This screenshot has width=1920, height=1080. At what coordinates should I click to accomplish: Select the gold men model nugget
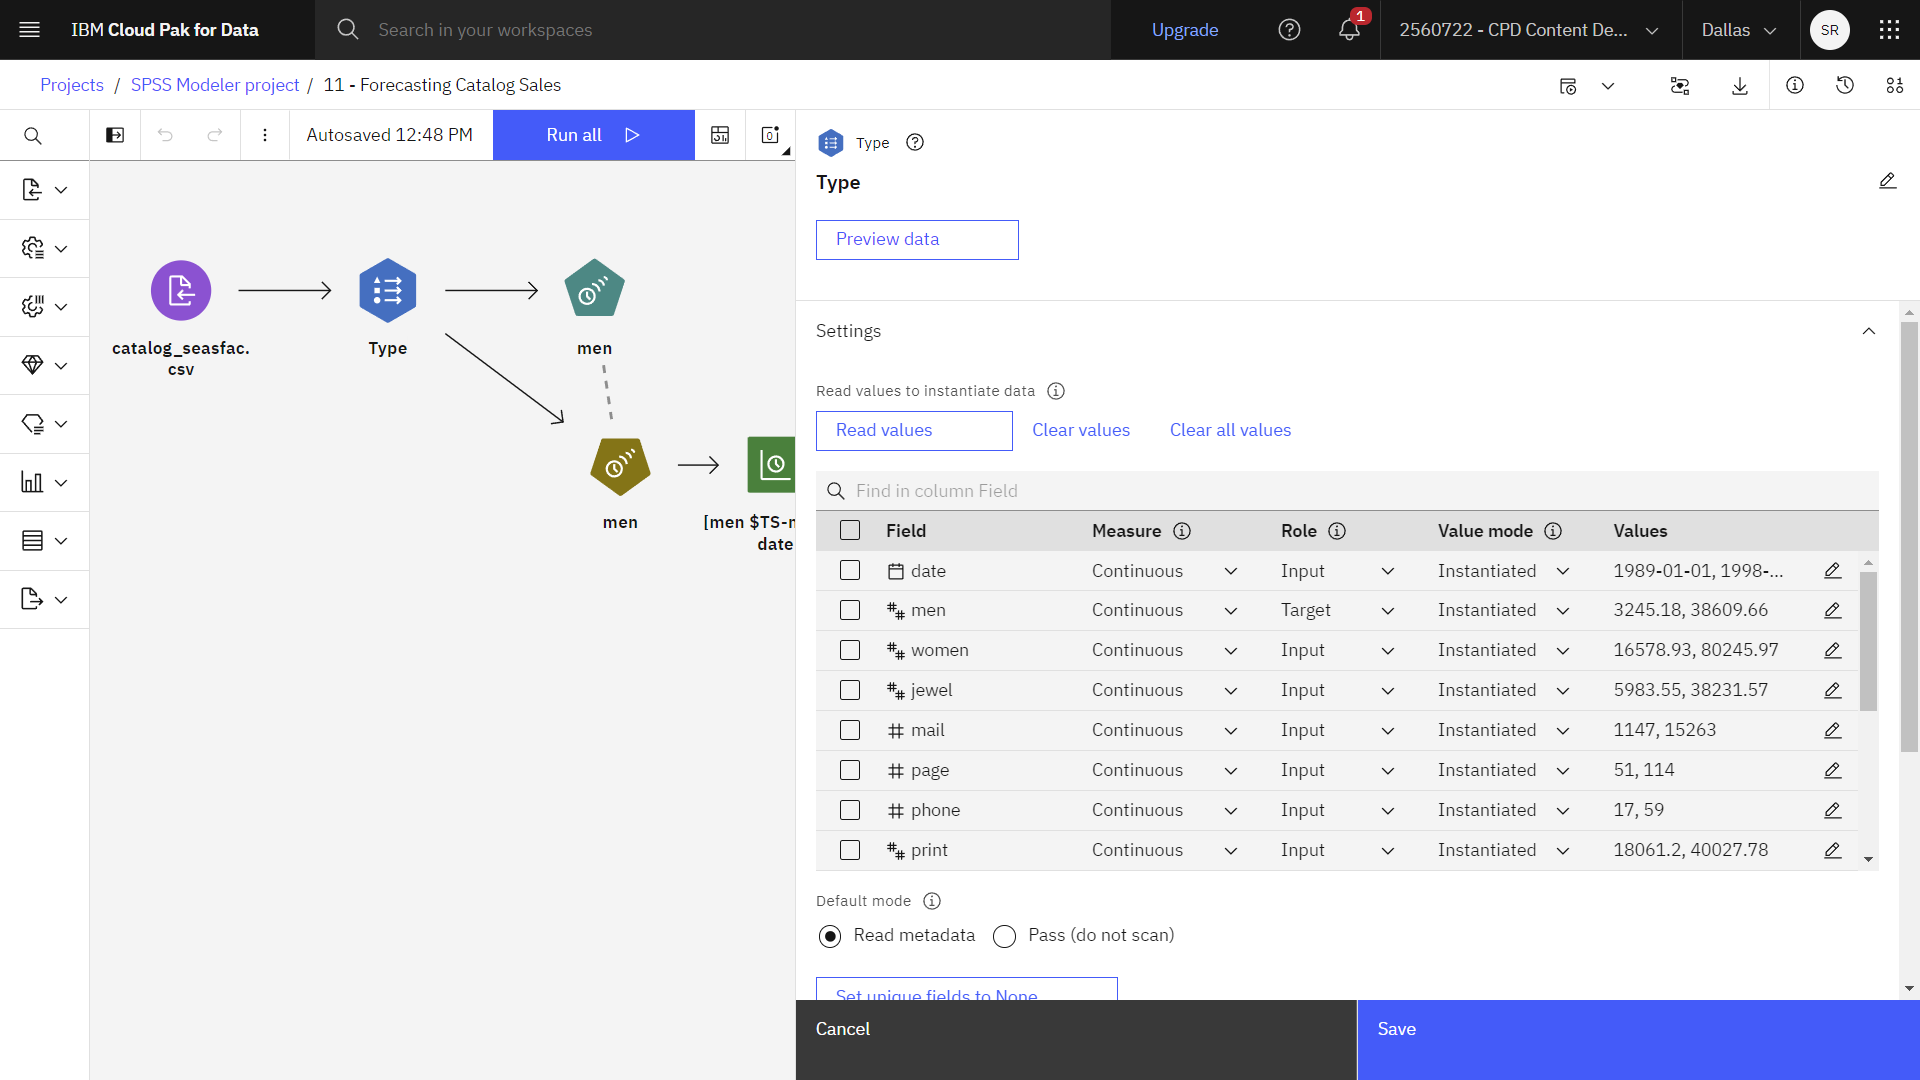tap(620, 466)
